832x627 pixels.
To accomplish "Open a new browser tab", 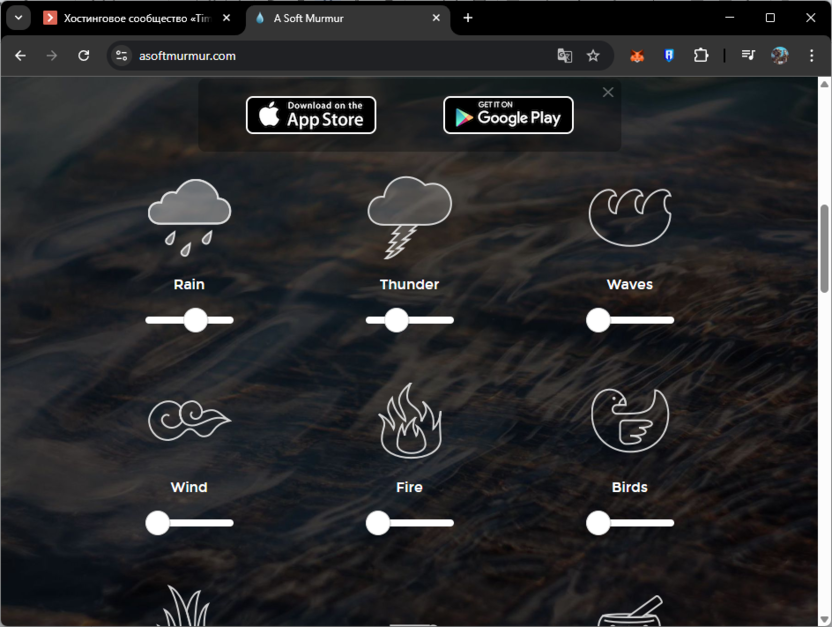I will click(x=467, y=18).
